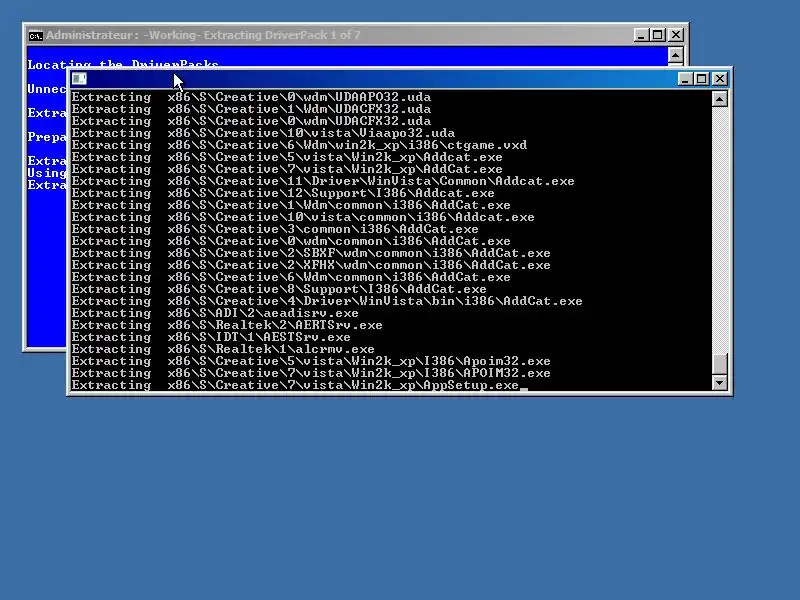The height and width of the screenshot is (600, 800).
Task: Click line 'Creative\3\common\i386\AddCat.exe'
Action: 276,229
